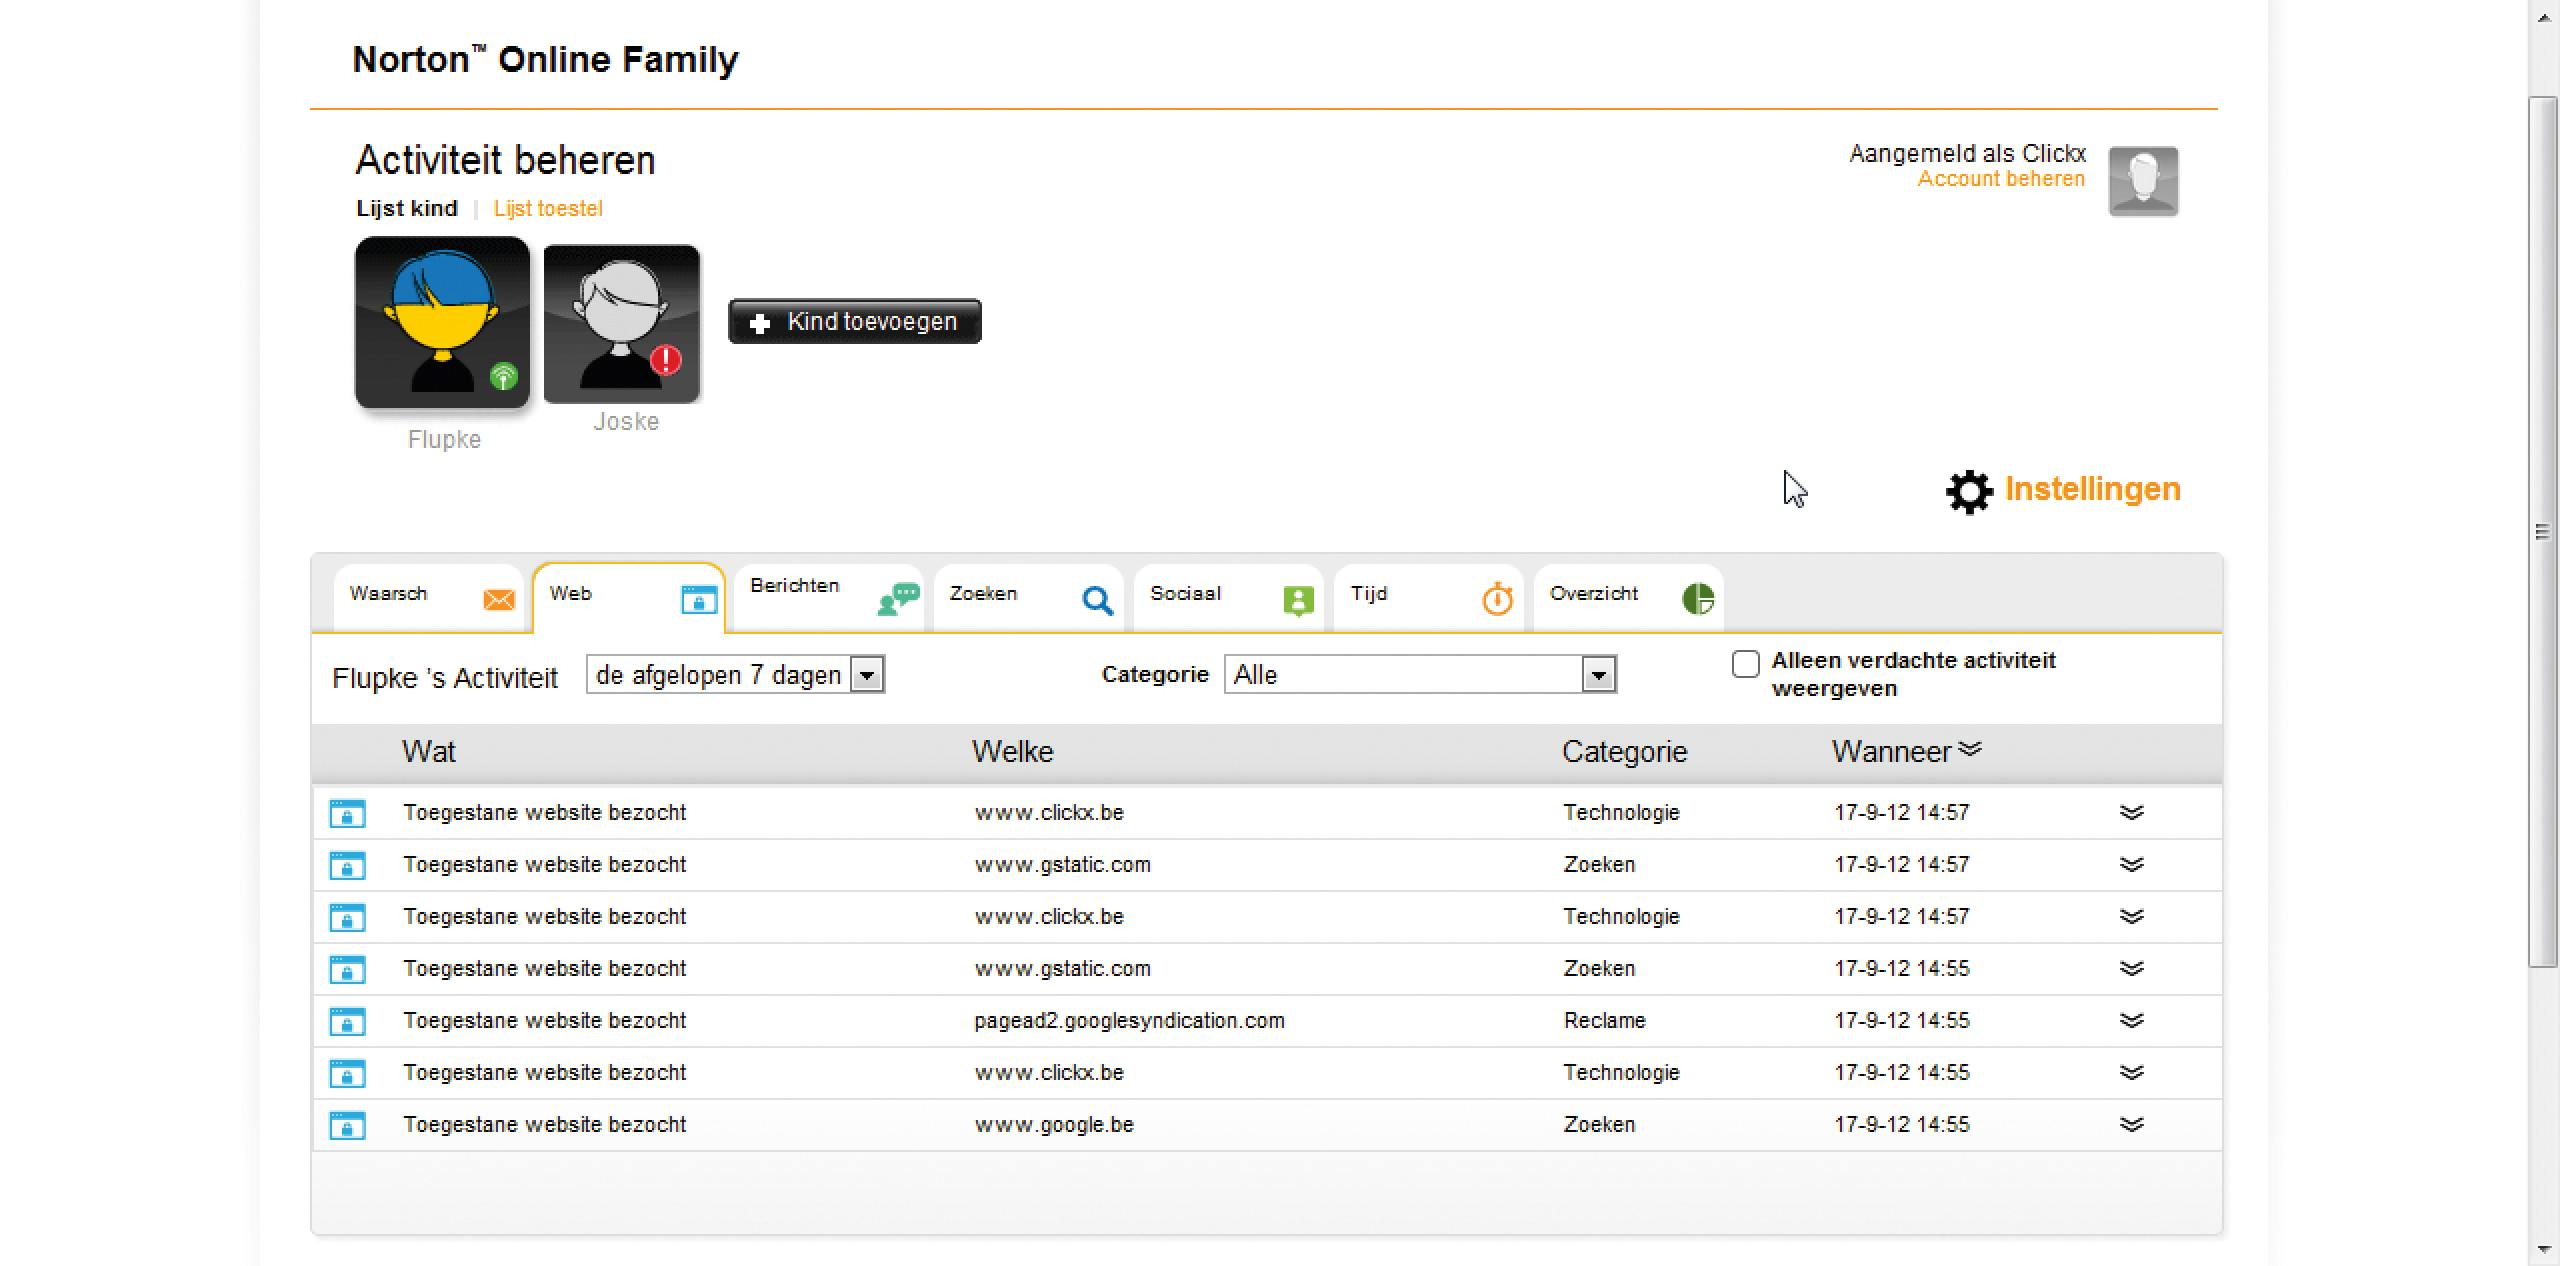This screenshot has height=1266, width=2560.
Task: Open the Categorie 'Alle' dropdown
Action: (1598, 675)
